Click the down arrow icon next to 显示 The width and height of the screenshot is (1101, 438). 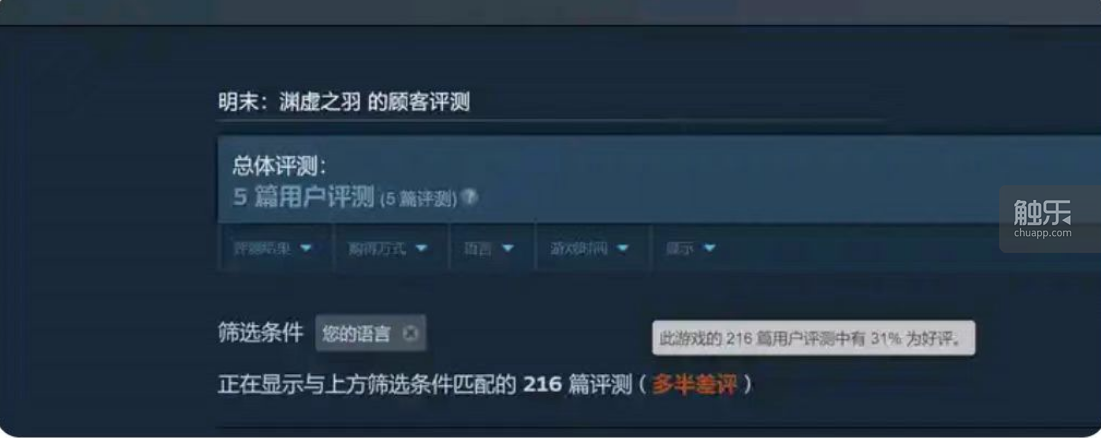point(709,248)
